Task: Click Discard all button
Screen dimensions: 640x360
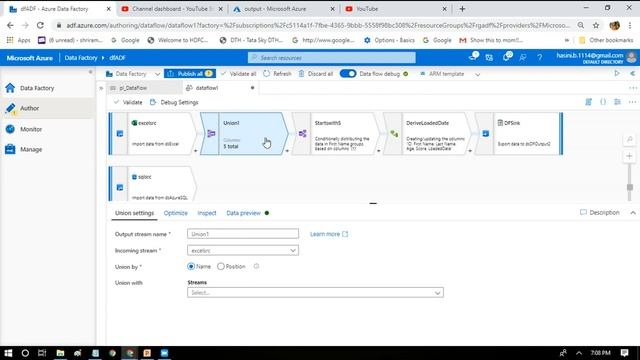Action: pyautogui.click(x=316, y=74)
